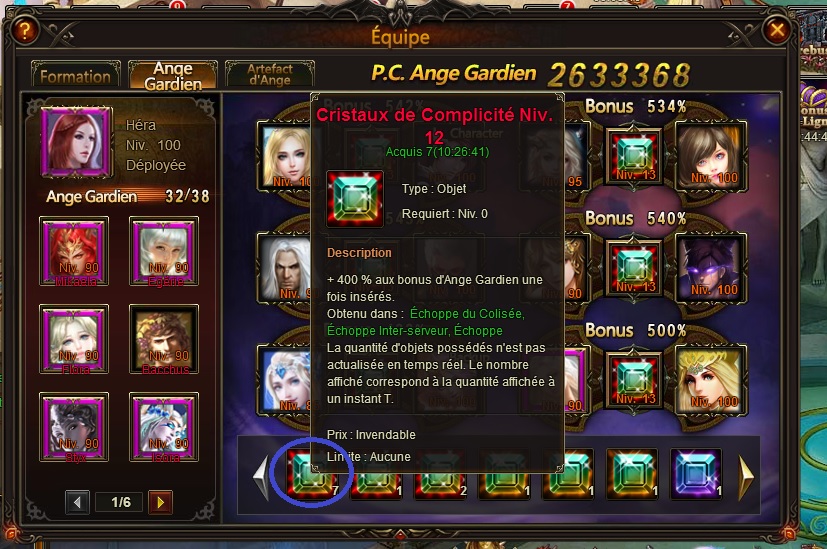Select the Styx angel portrait

pyautogui.click(x=74, y=427)
